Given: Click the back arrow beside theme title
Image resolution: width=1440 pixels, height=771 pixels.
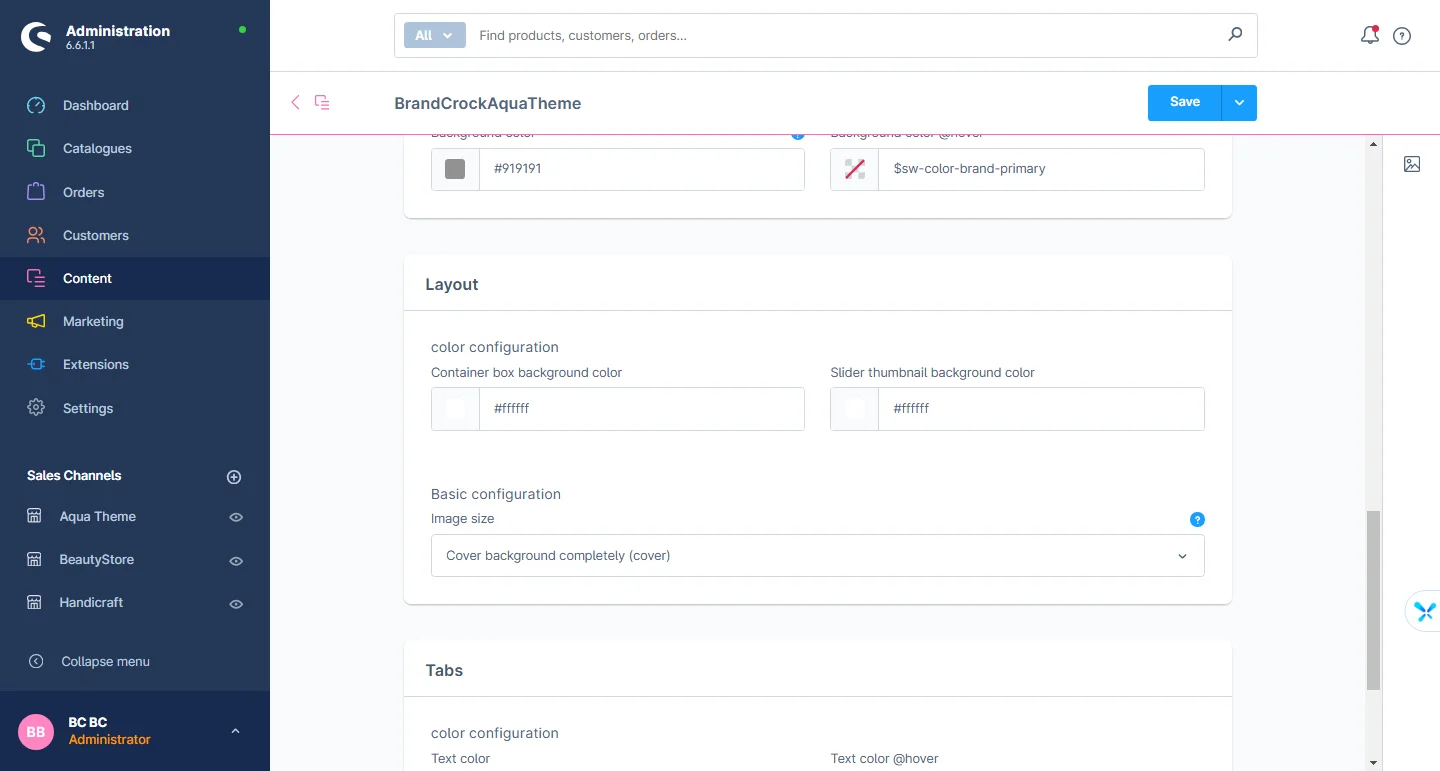Looking at the screenshot, I should (x=295, y=102).
